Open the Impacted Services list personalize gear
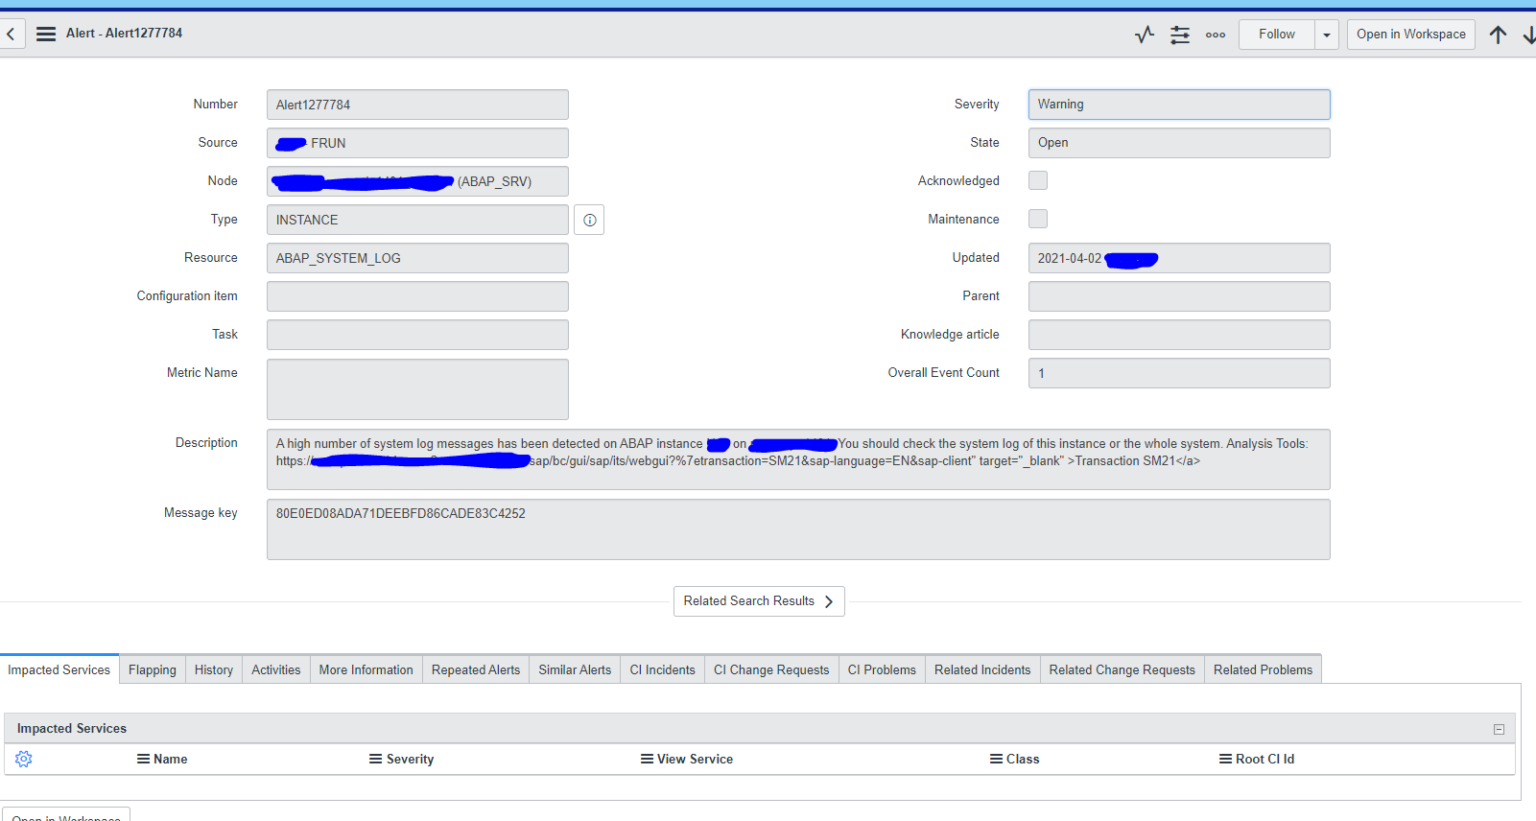 23,759
